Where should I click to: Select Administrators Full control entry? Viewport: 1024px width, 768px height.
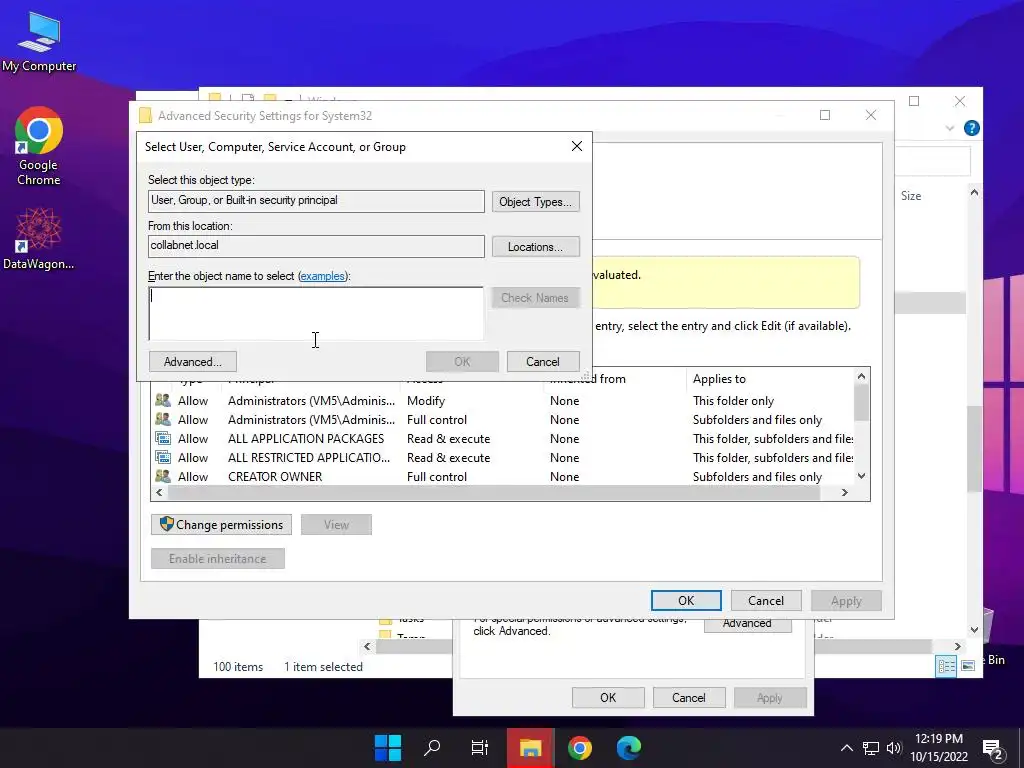503,419
